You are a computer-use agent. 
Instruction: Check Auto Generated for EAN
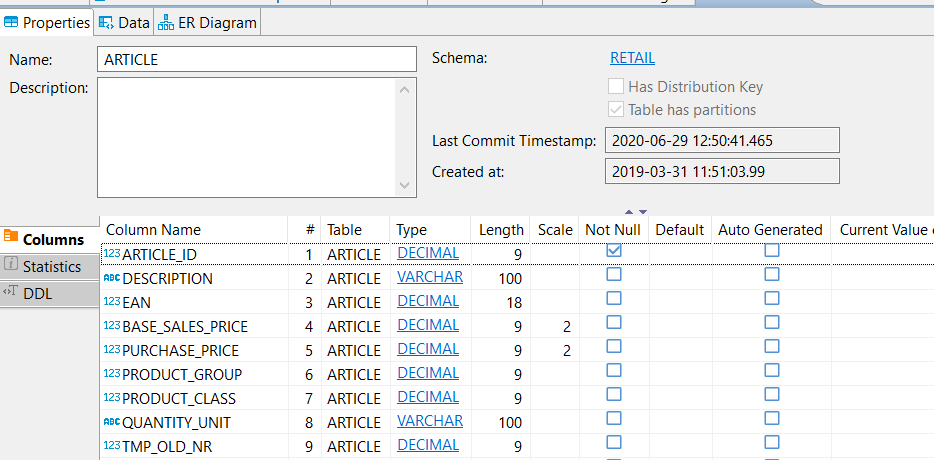tap(772, 298)
